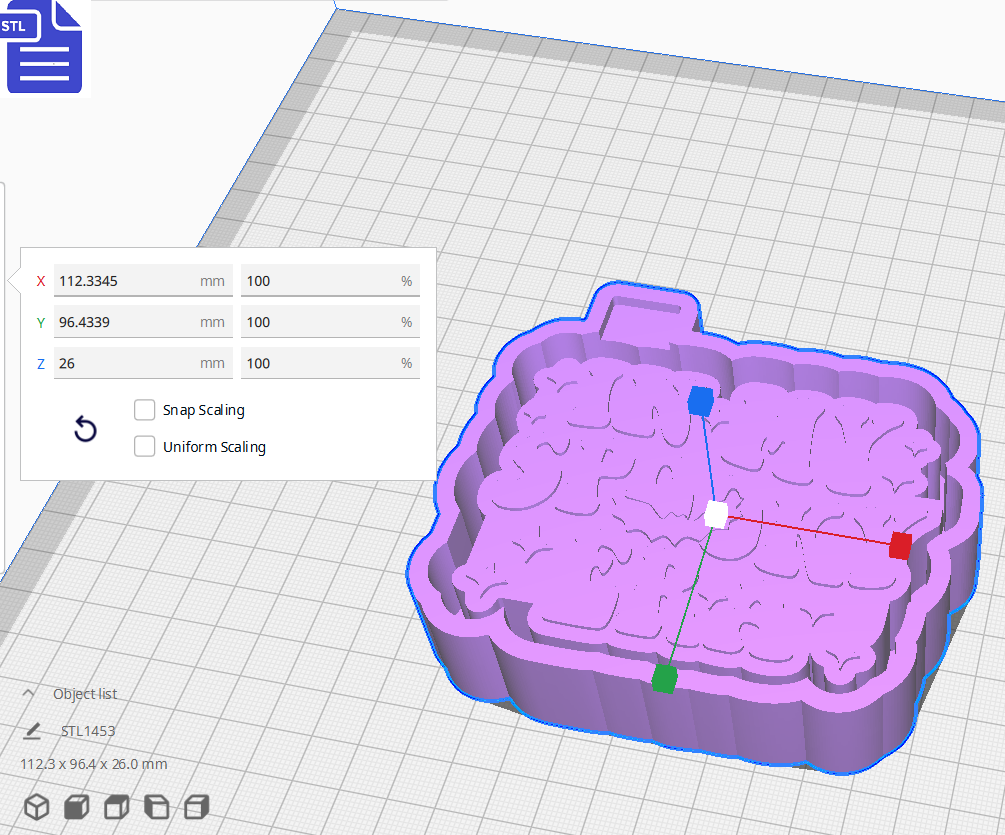Image resolution: width=1005 pixels, height=835 pixels.
Task: Grab the green Y-axis scale handle
Action: [665, 679]
